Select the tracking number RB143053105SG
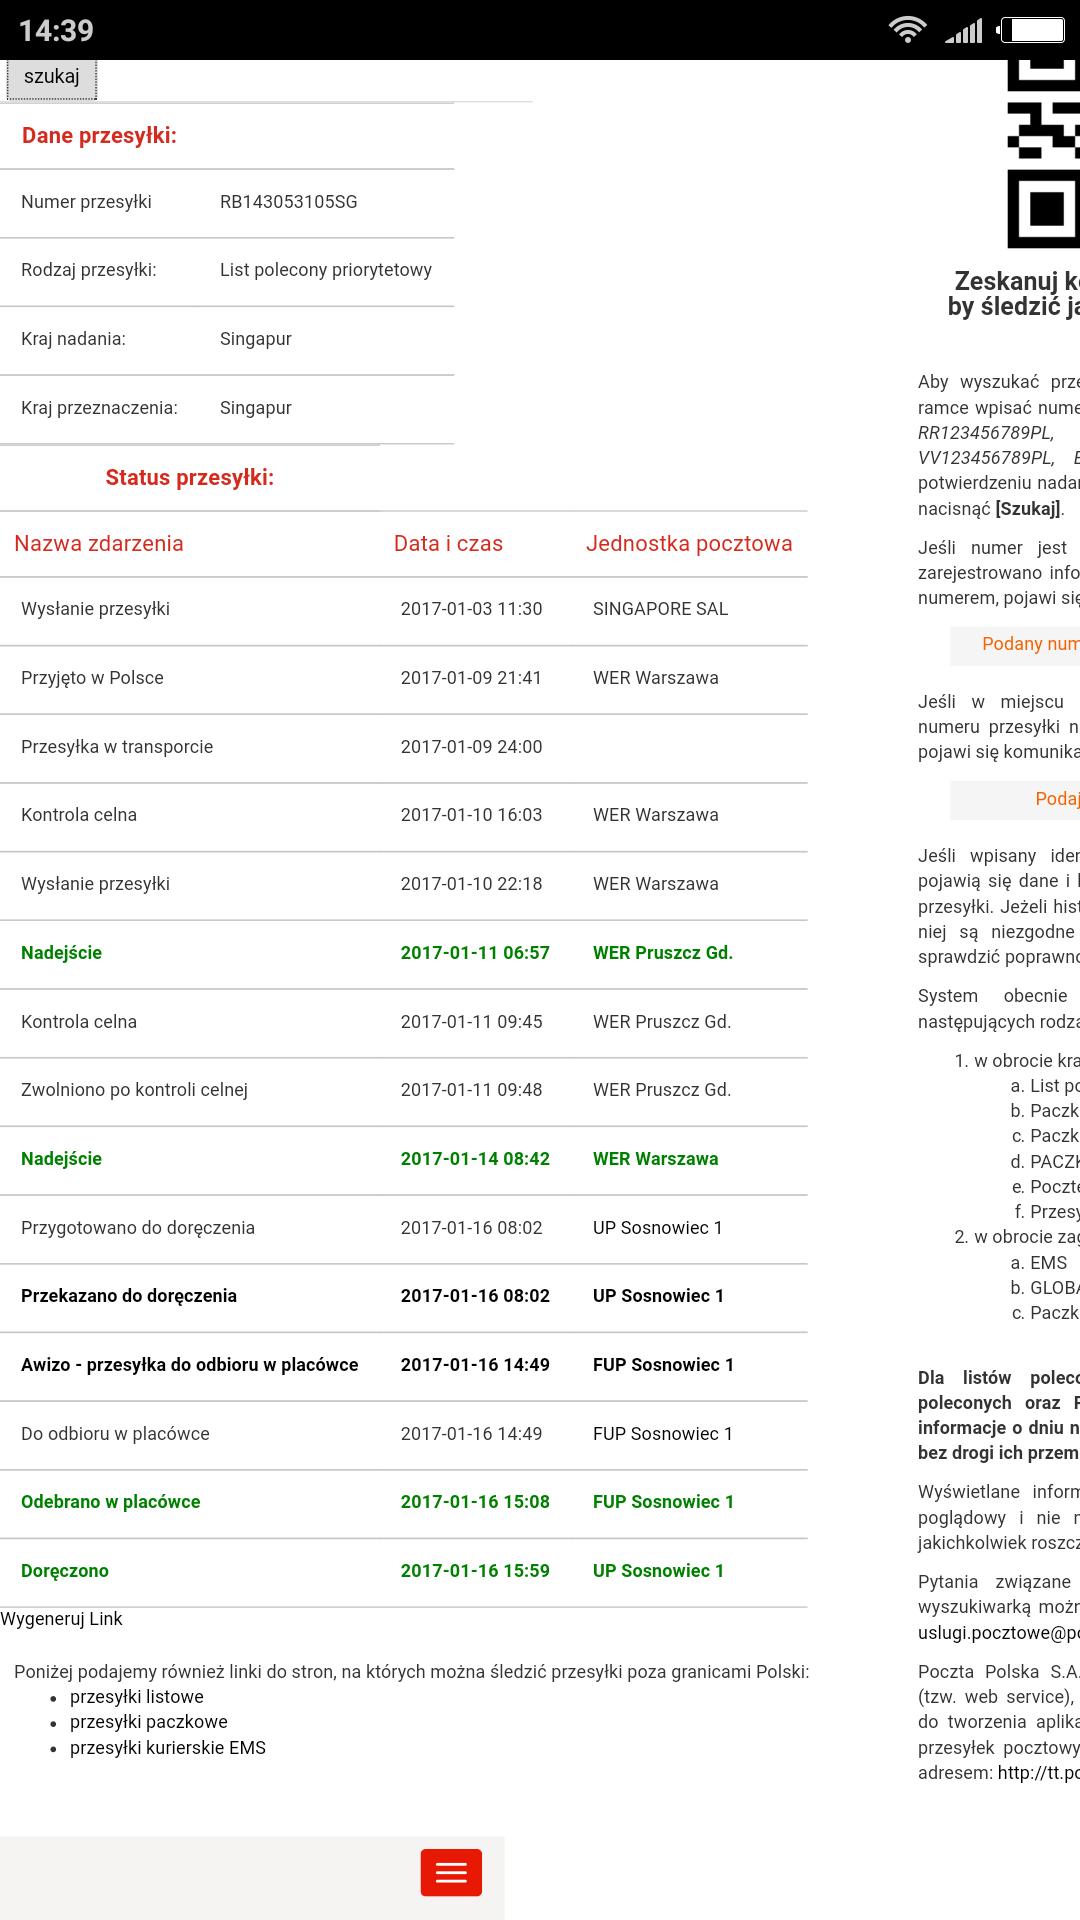The image size is (1080, 1920). tap(288, 202)
